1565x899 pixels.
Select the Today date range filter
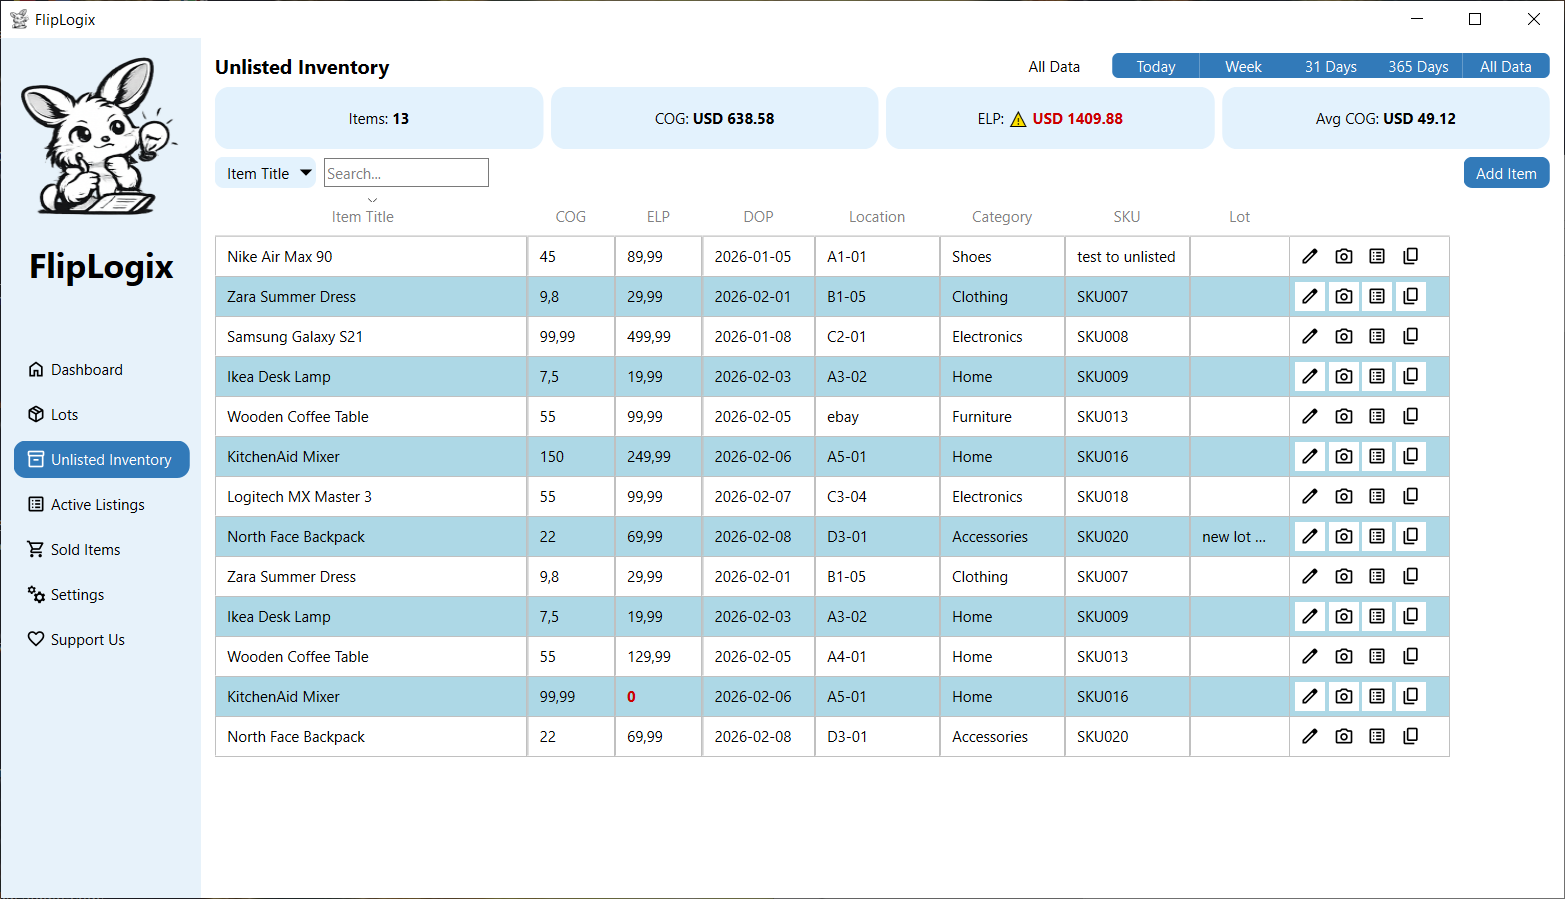pos(1155,66)
